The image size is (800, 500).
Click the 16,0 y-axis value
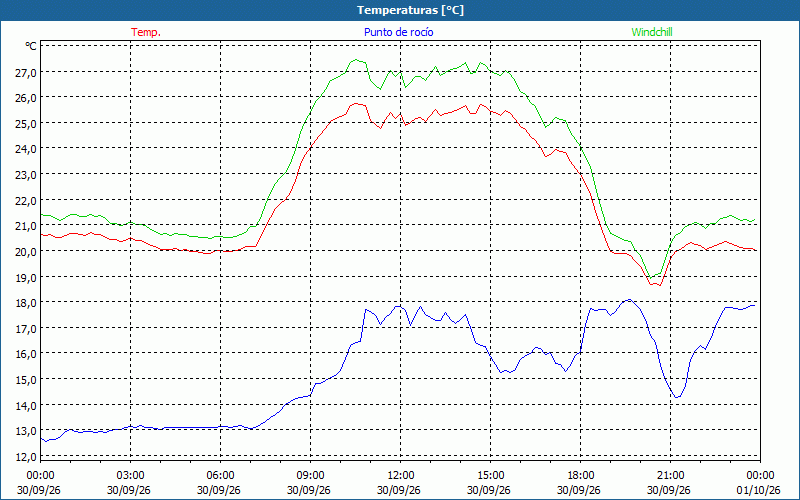26,354
